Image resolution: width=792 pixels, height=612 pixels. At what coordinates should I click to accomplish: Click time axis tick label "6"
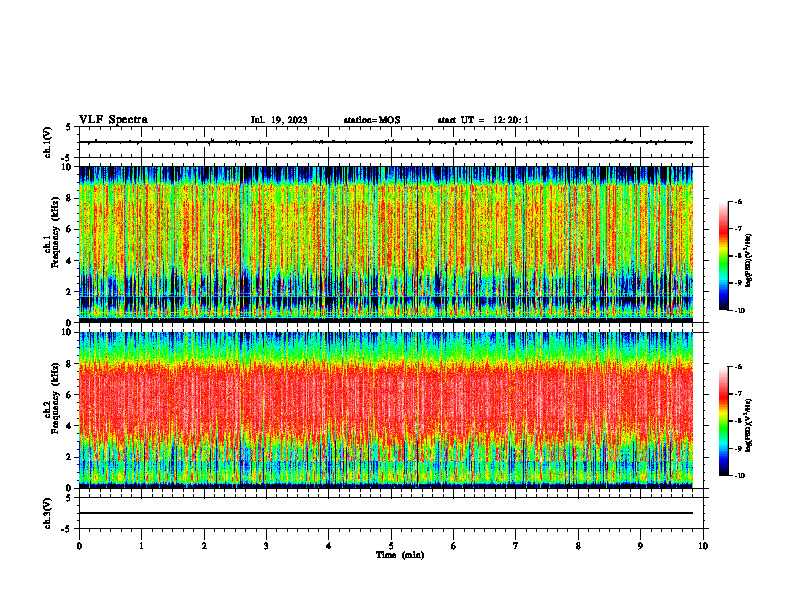(x=454, y=546)
